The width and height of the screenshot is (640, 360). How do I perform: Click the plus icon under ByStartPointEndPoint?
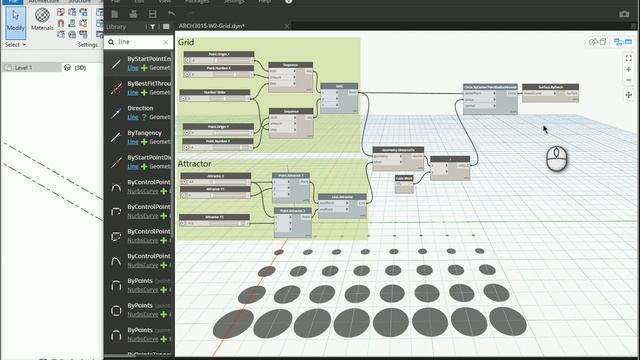click(144, 68)
